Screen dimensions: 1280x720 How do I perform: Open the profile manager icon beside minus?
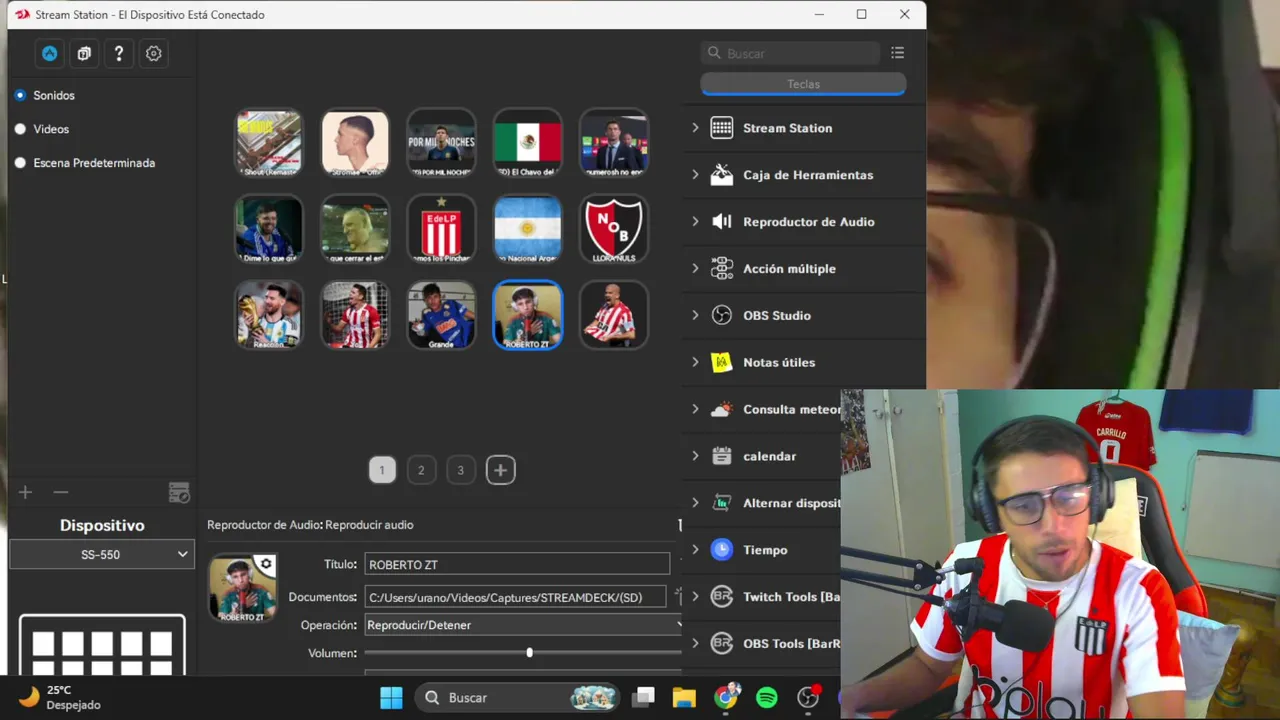[x=179, y=492]
